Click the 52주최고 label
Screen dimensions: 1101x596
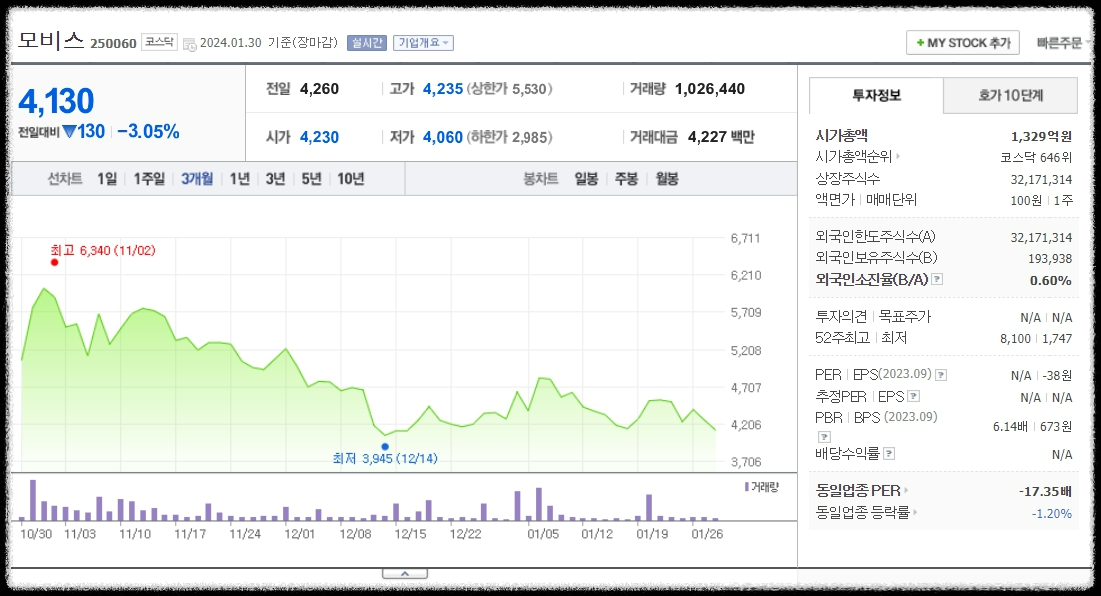(842, 338)
